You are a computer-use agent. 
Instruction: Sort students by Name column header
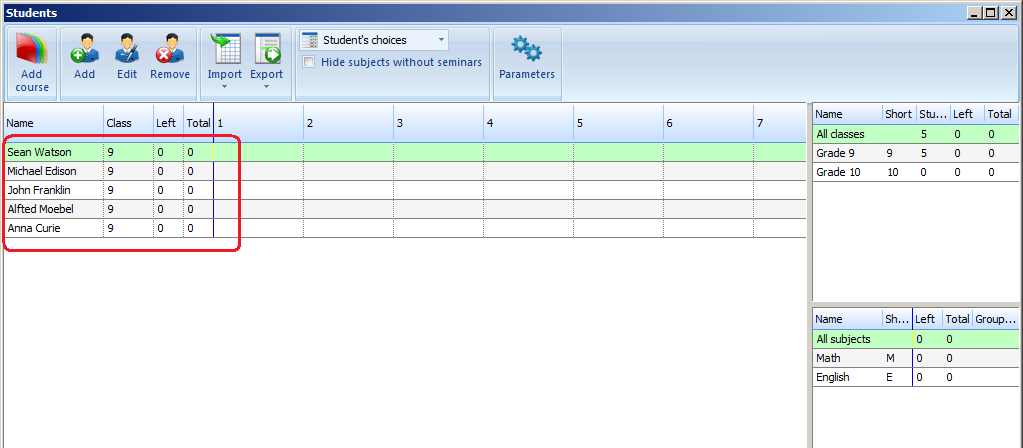click(52, 123)
